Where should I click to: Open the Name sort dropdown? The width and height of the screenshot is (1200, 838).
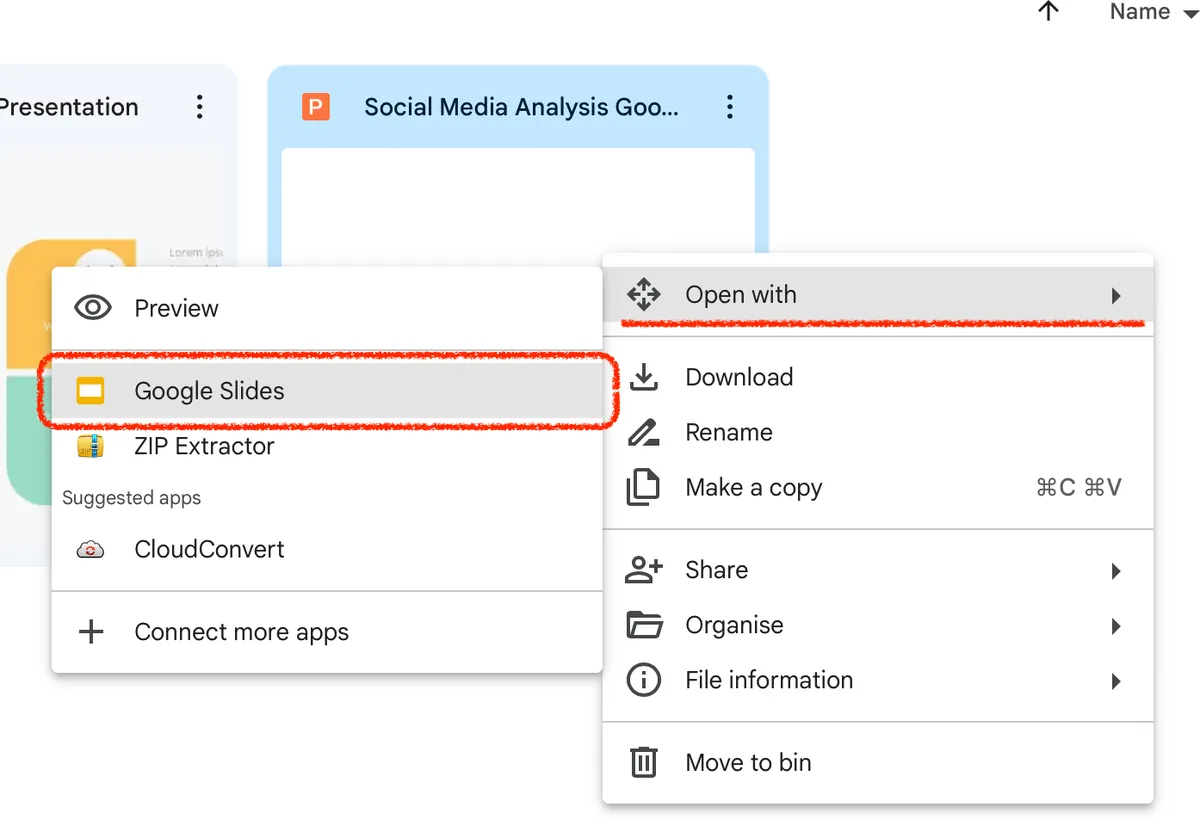tap(1153, 12)
